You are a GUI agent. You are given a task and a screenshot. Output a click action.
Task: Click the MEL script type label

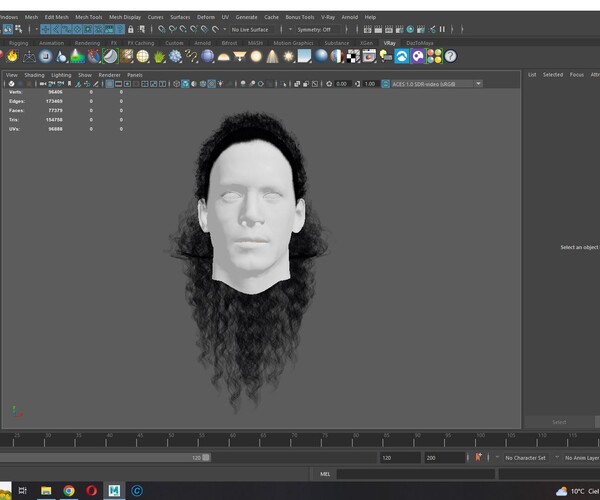[x=325, y=474]
